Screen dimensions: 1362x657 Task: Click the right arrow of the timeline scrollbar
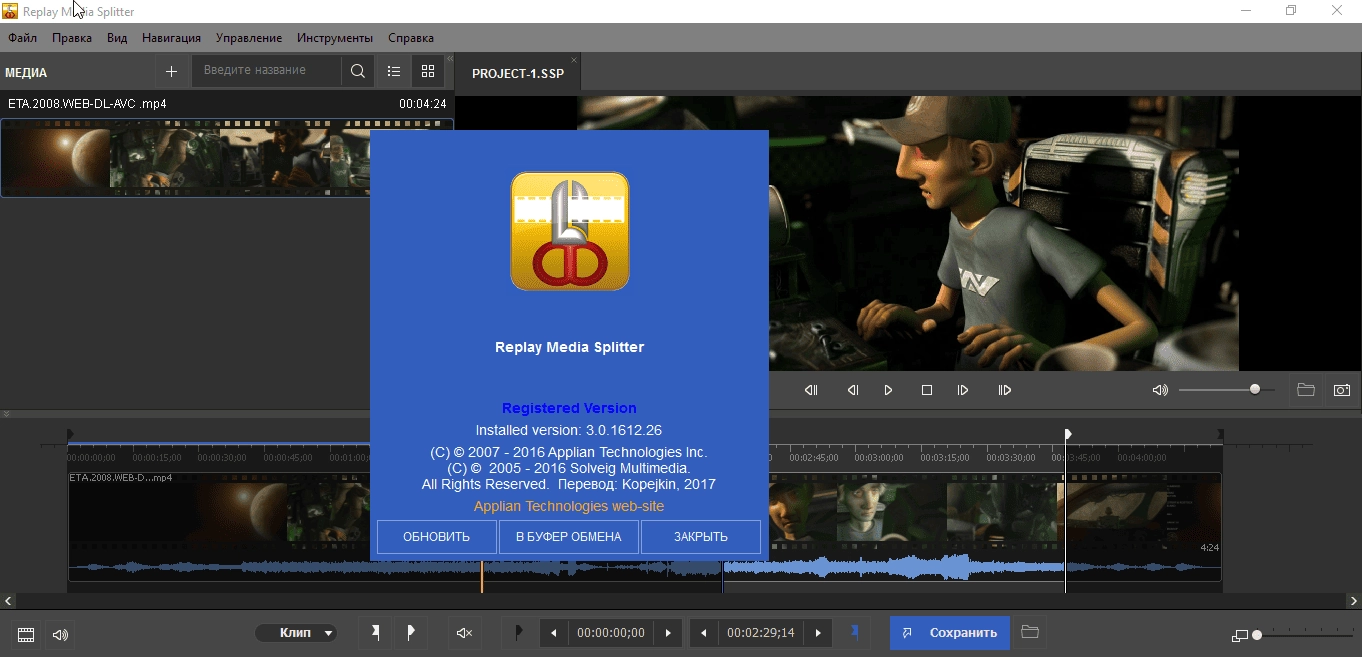(1354, 601)
